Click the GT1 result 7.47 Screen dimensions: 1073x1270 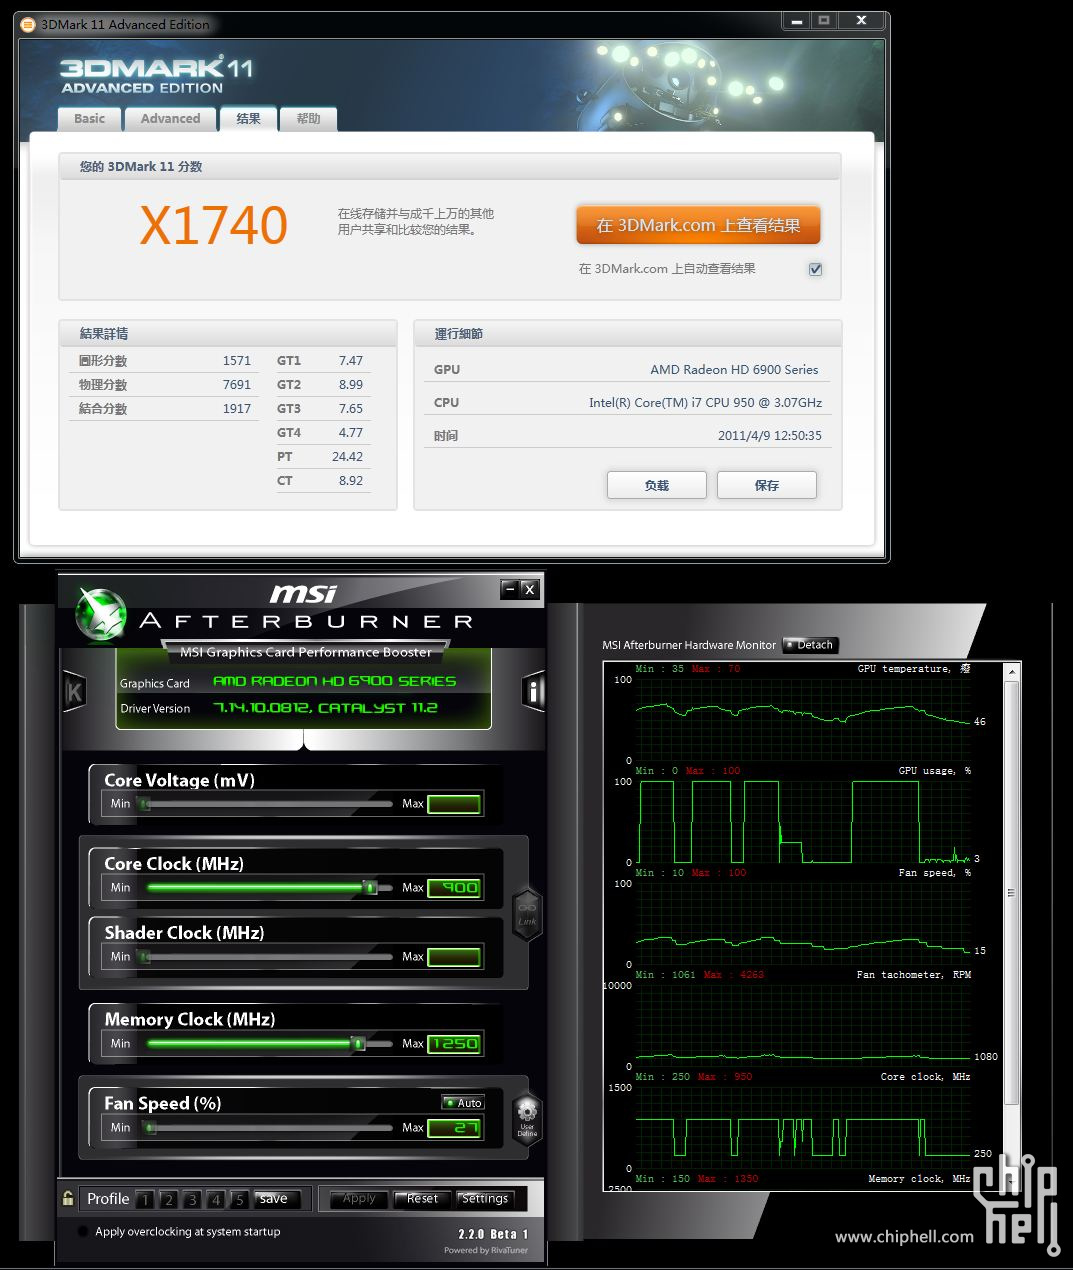(351, 360)
